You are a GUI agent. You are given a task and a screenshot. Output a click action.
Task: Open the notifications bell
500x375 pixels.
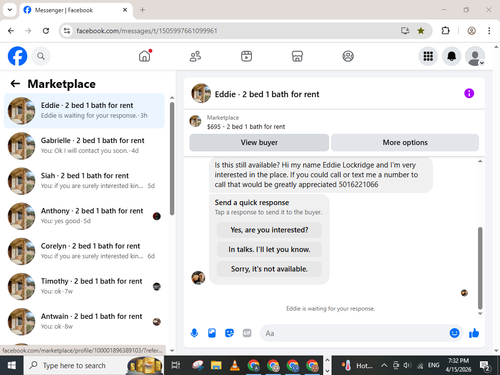click(451, 56)
